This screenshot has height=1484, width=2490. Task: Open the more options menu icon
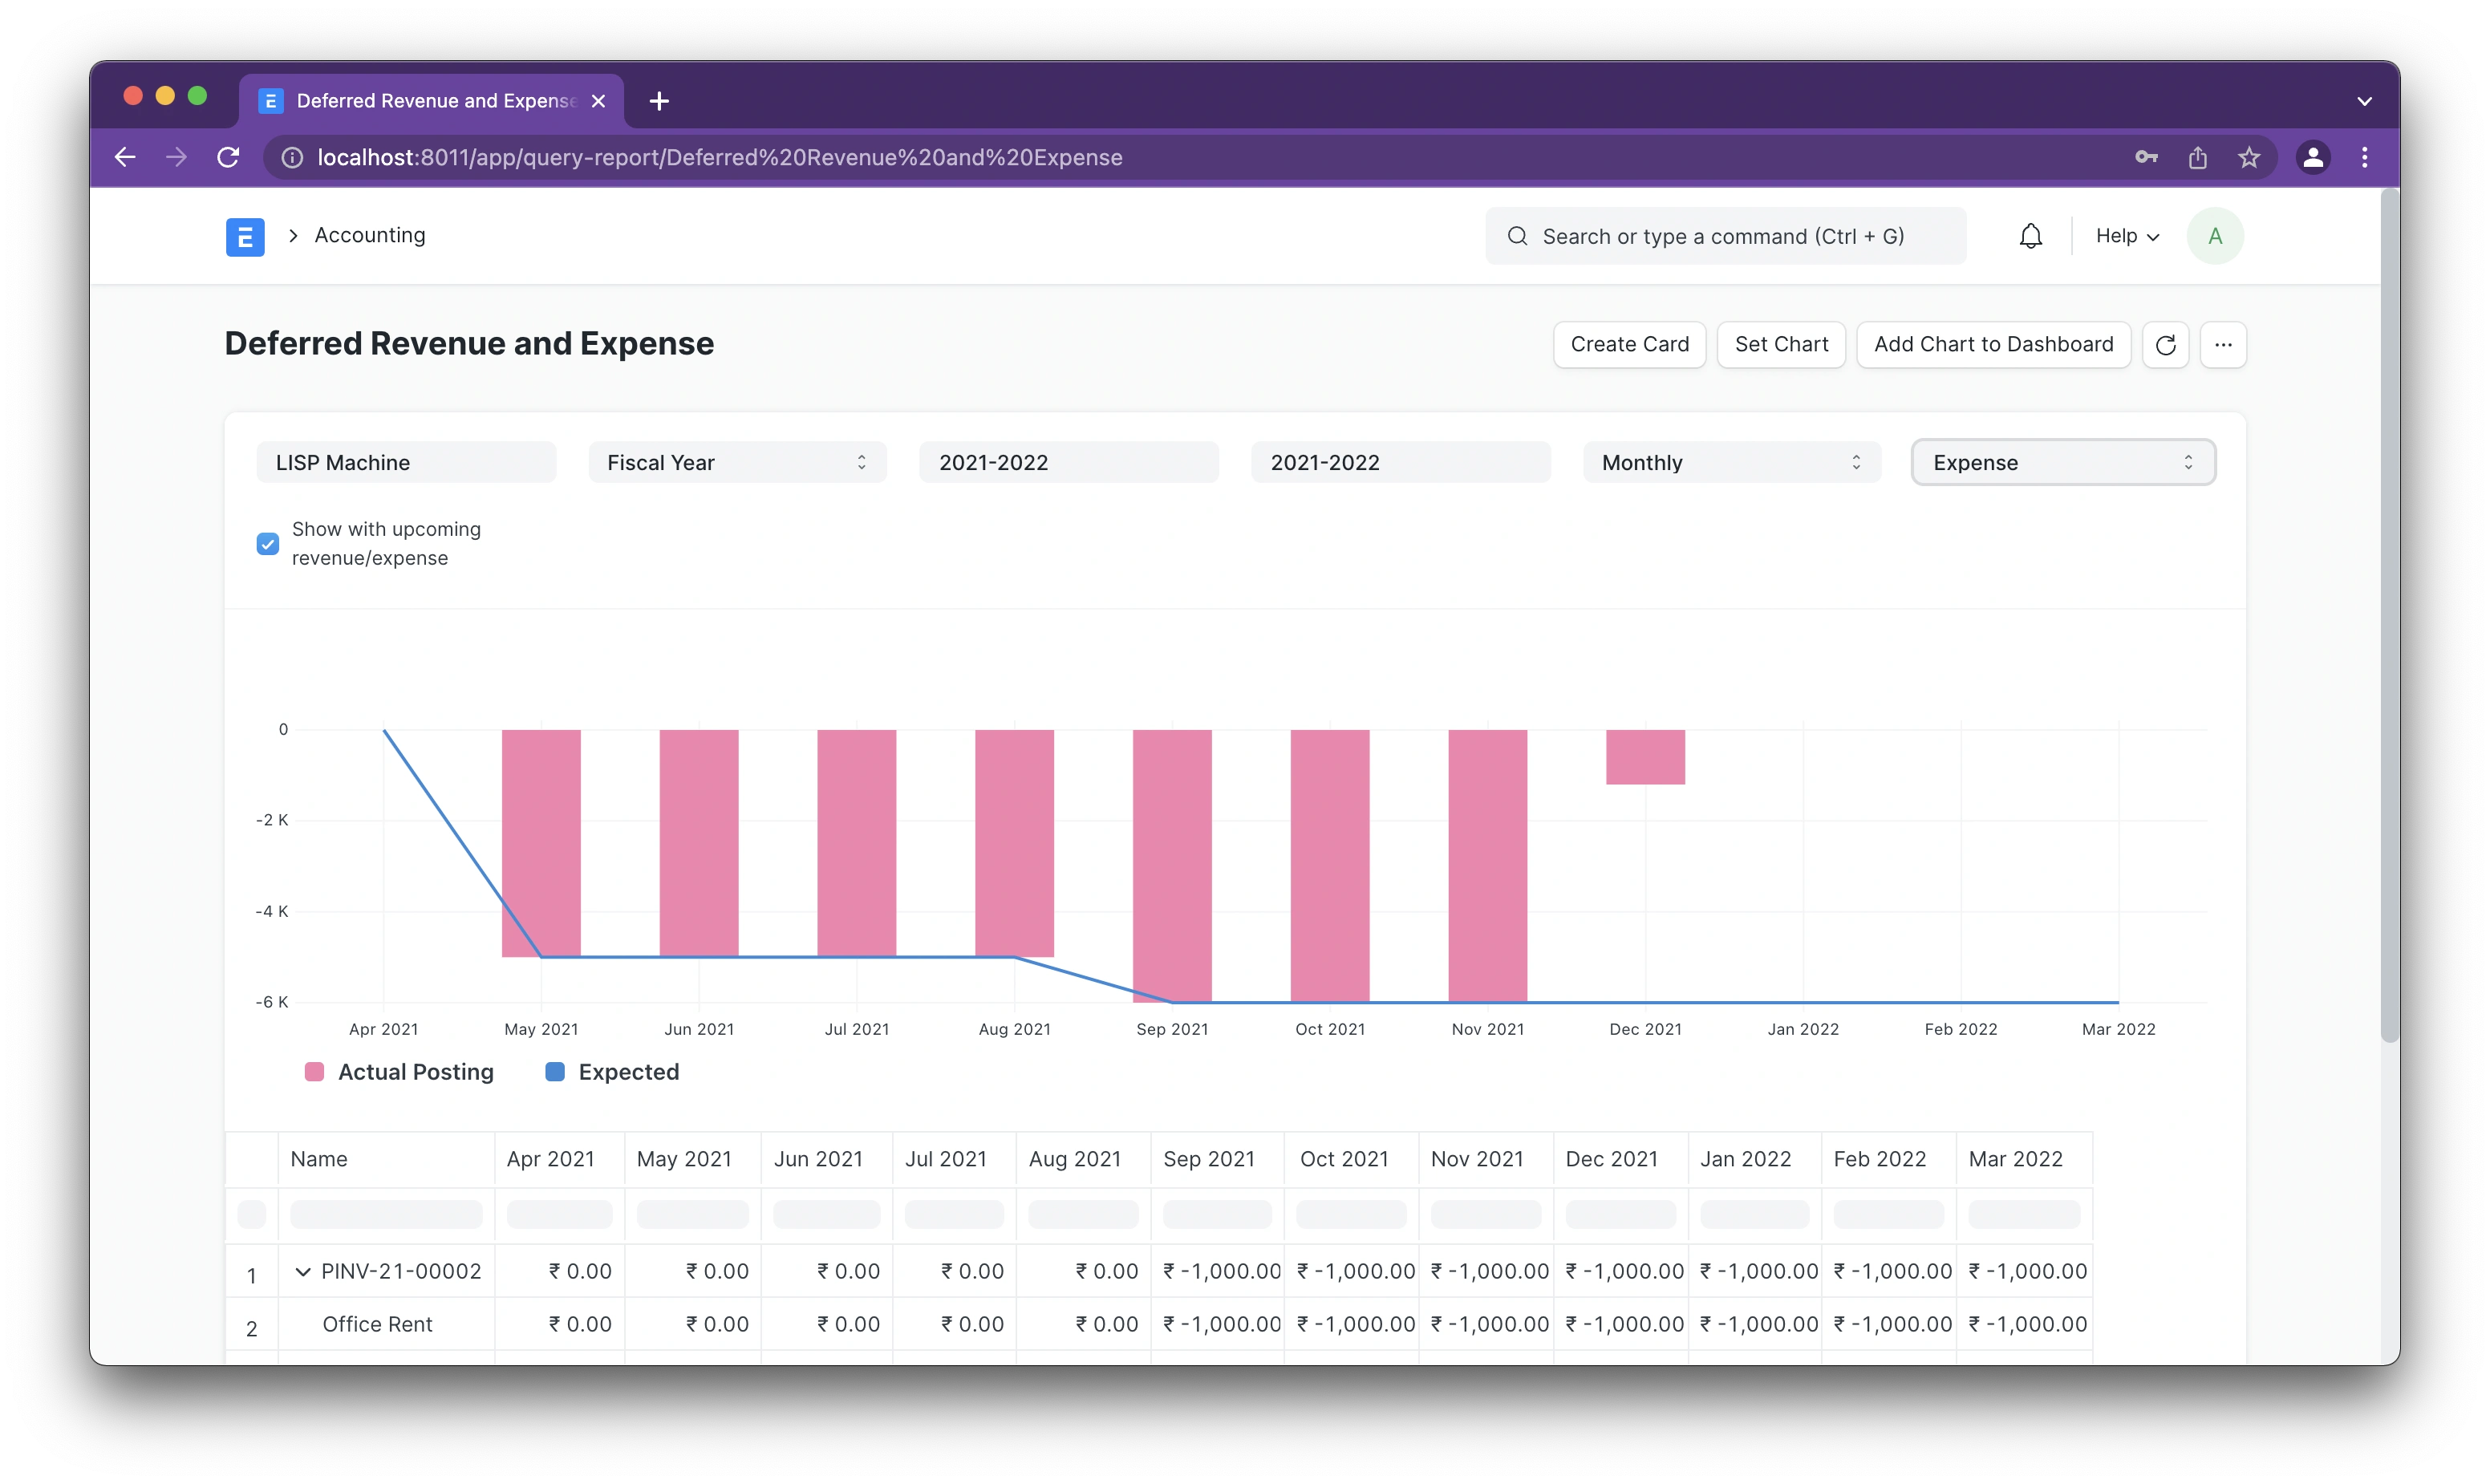point(2224,343)
